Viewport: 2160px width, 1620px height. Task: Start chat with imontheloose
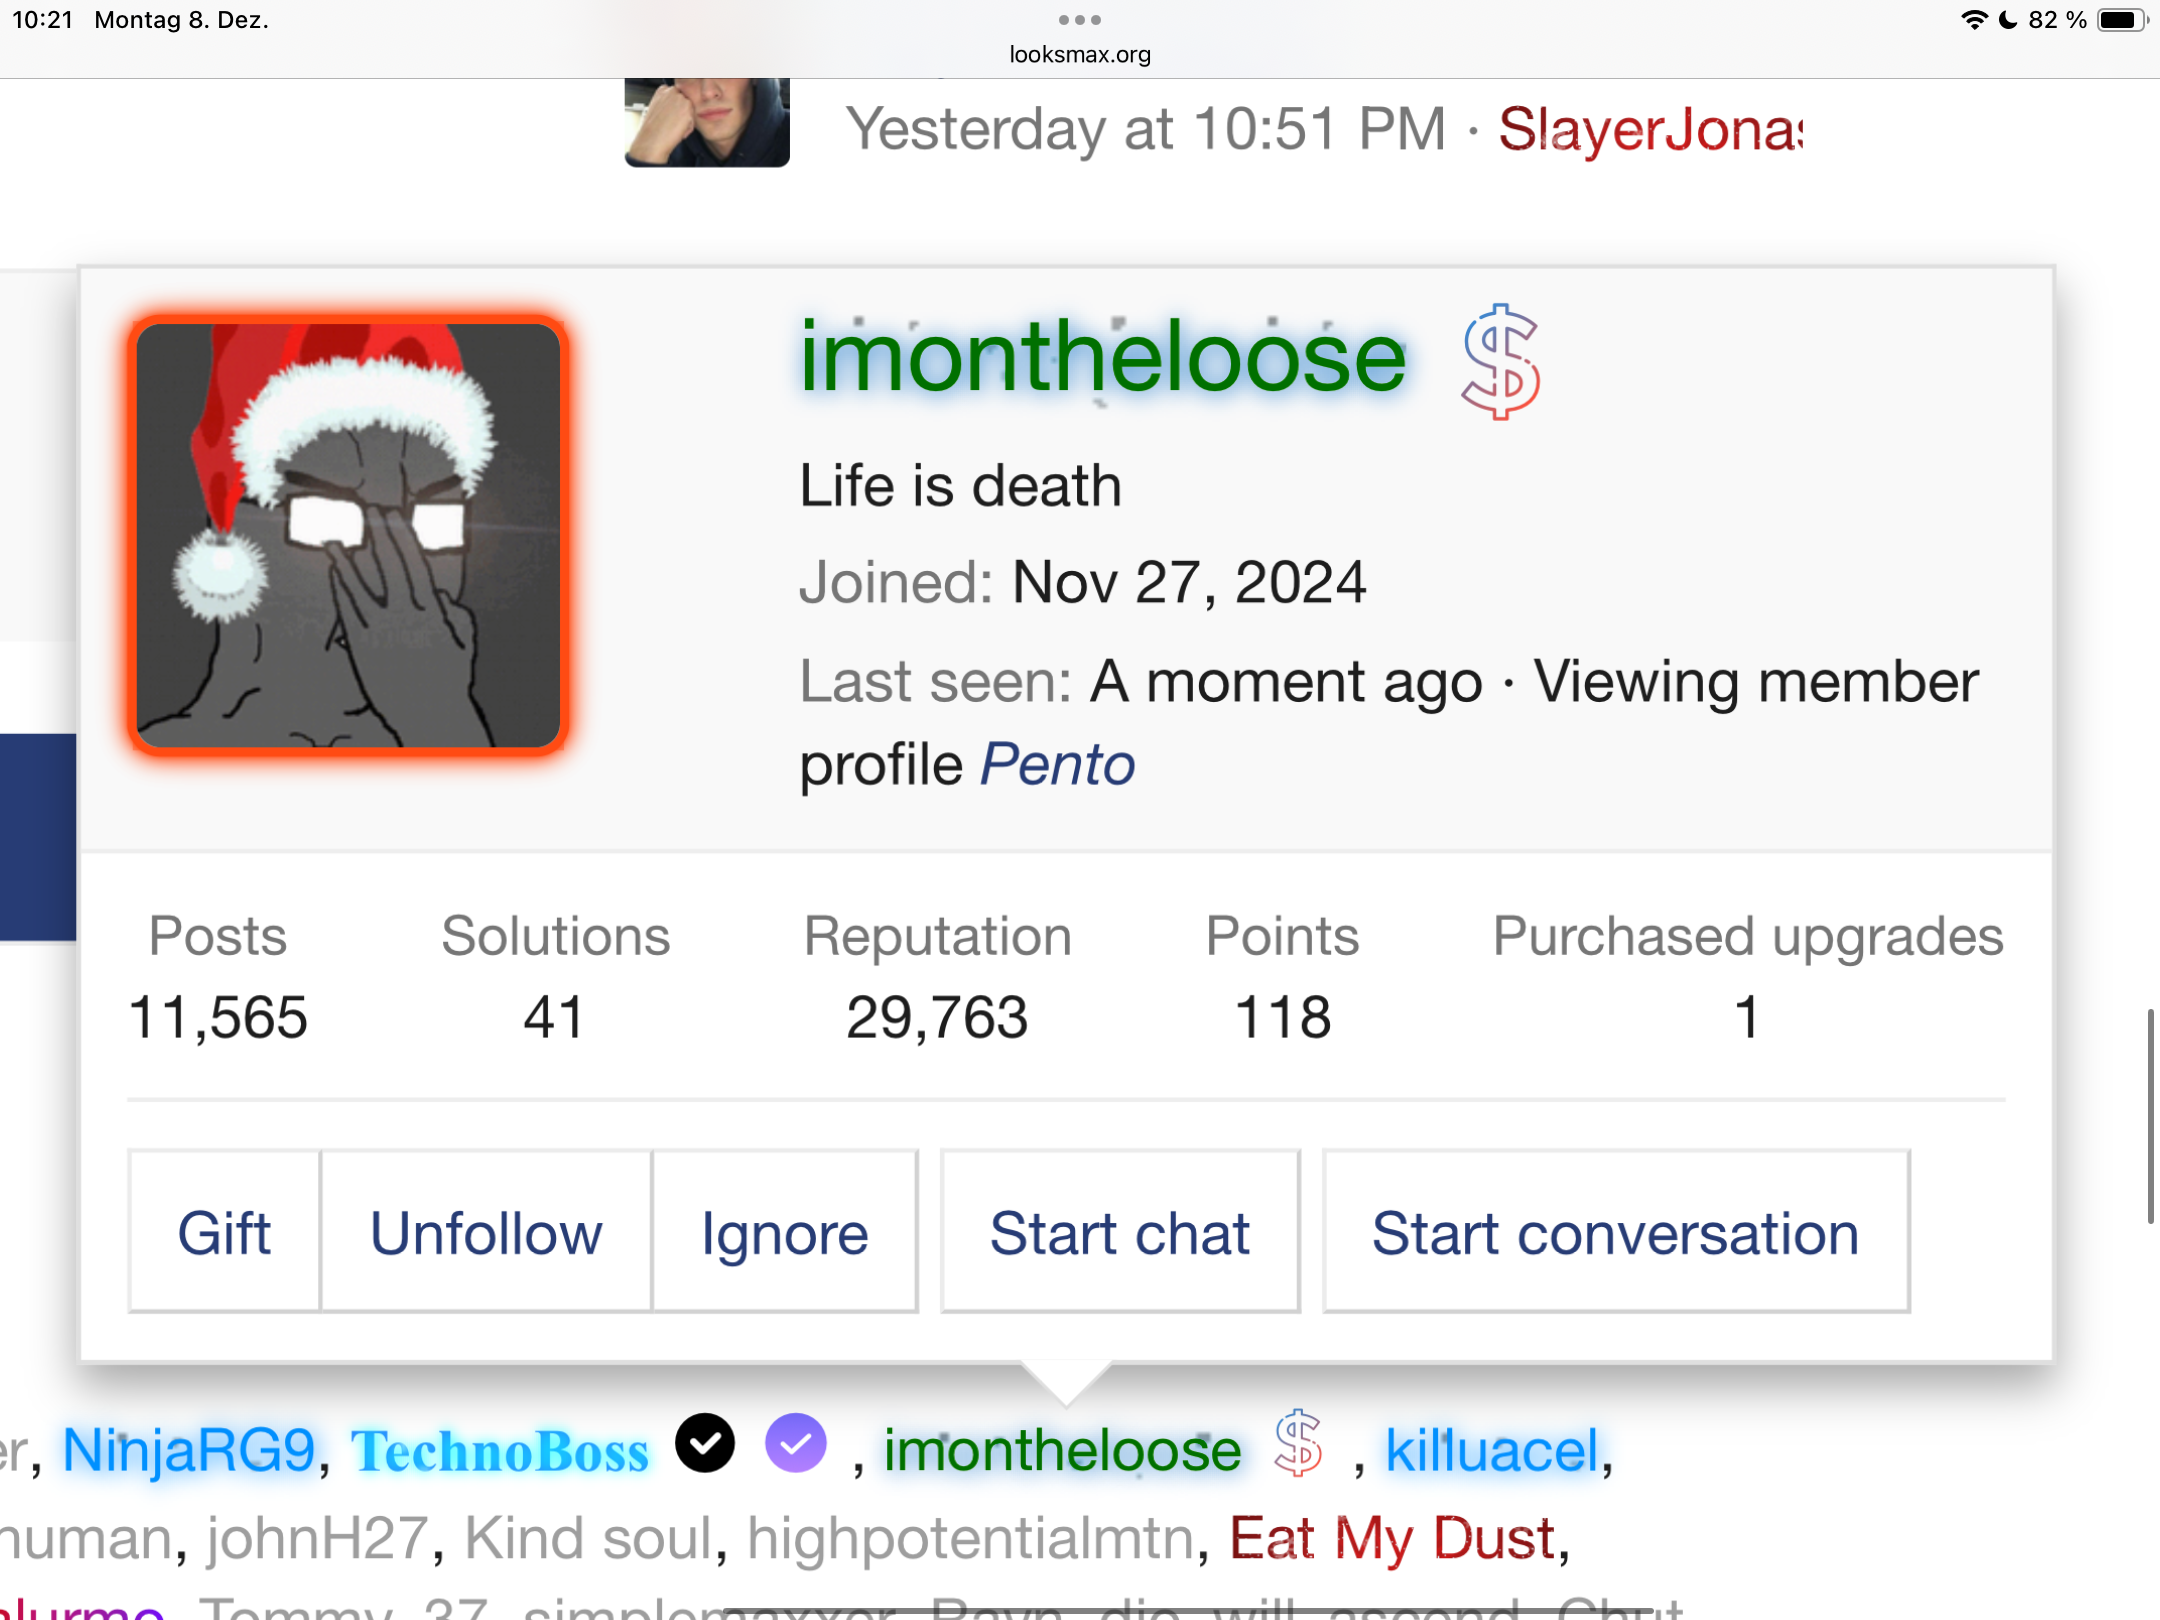(1120, 1232)
